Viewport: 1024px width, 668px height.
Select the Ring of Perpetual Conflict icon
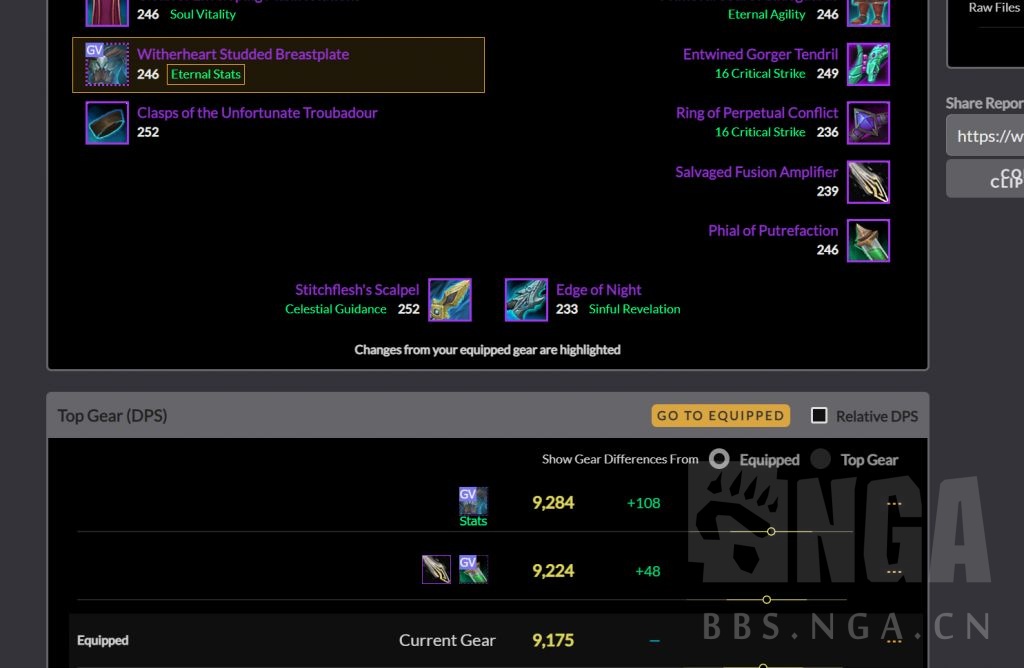pyautogui.click(x=868, y=123)
